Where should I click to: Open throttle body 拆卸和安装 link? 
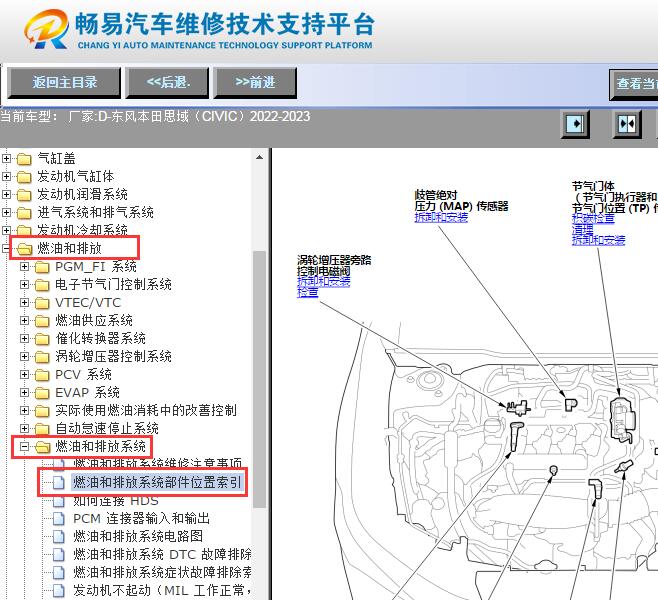pyautogui.click(x=598, y=240)
